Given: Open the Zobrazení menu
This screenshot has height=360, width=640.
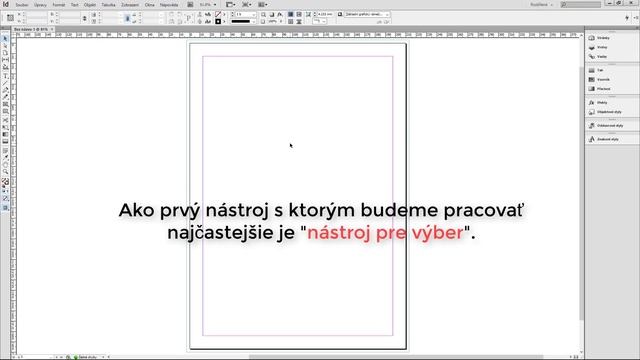Looking at the screenshot, I should (x=130, y=5).
